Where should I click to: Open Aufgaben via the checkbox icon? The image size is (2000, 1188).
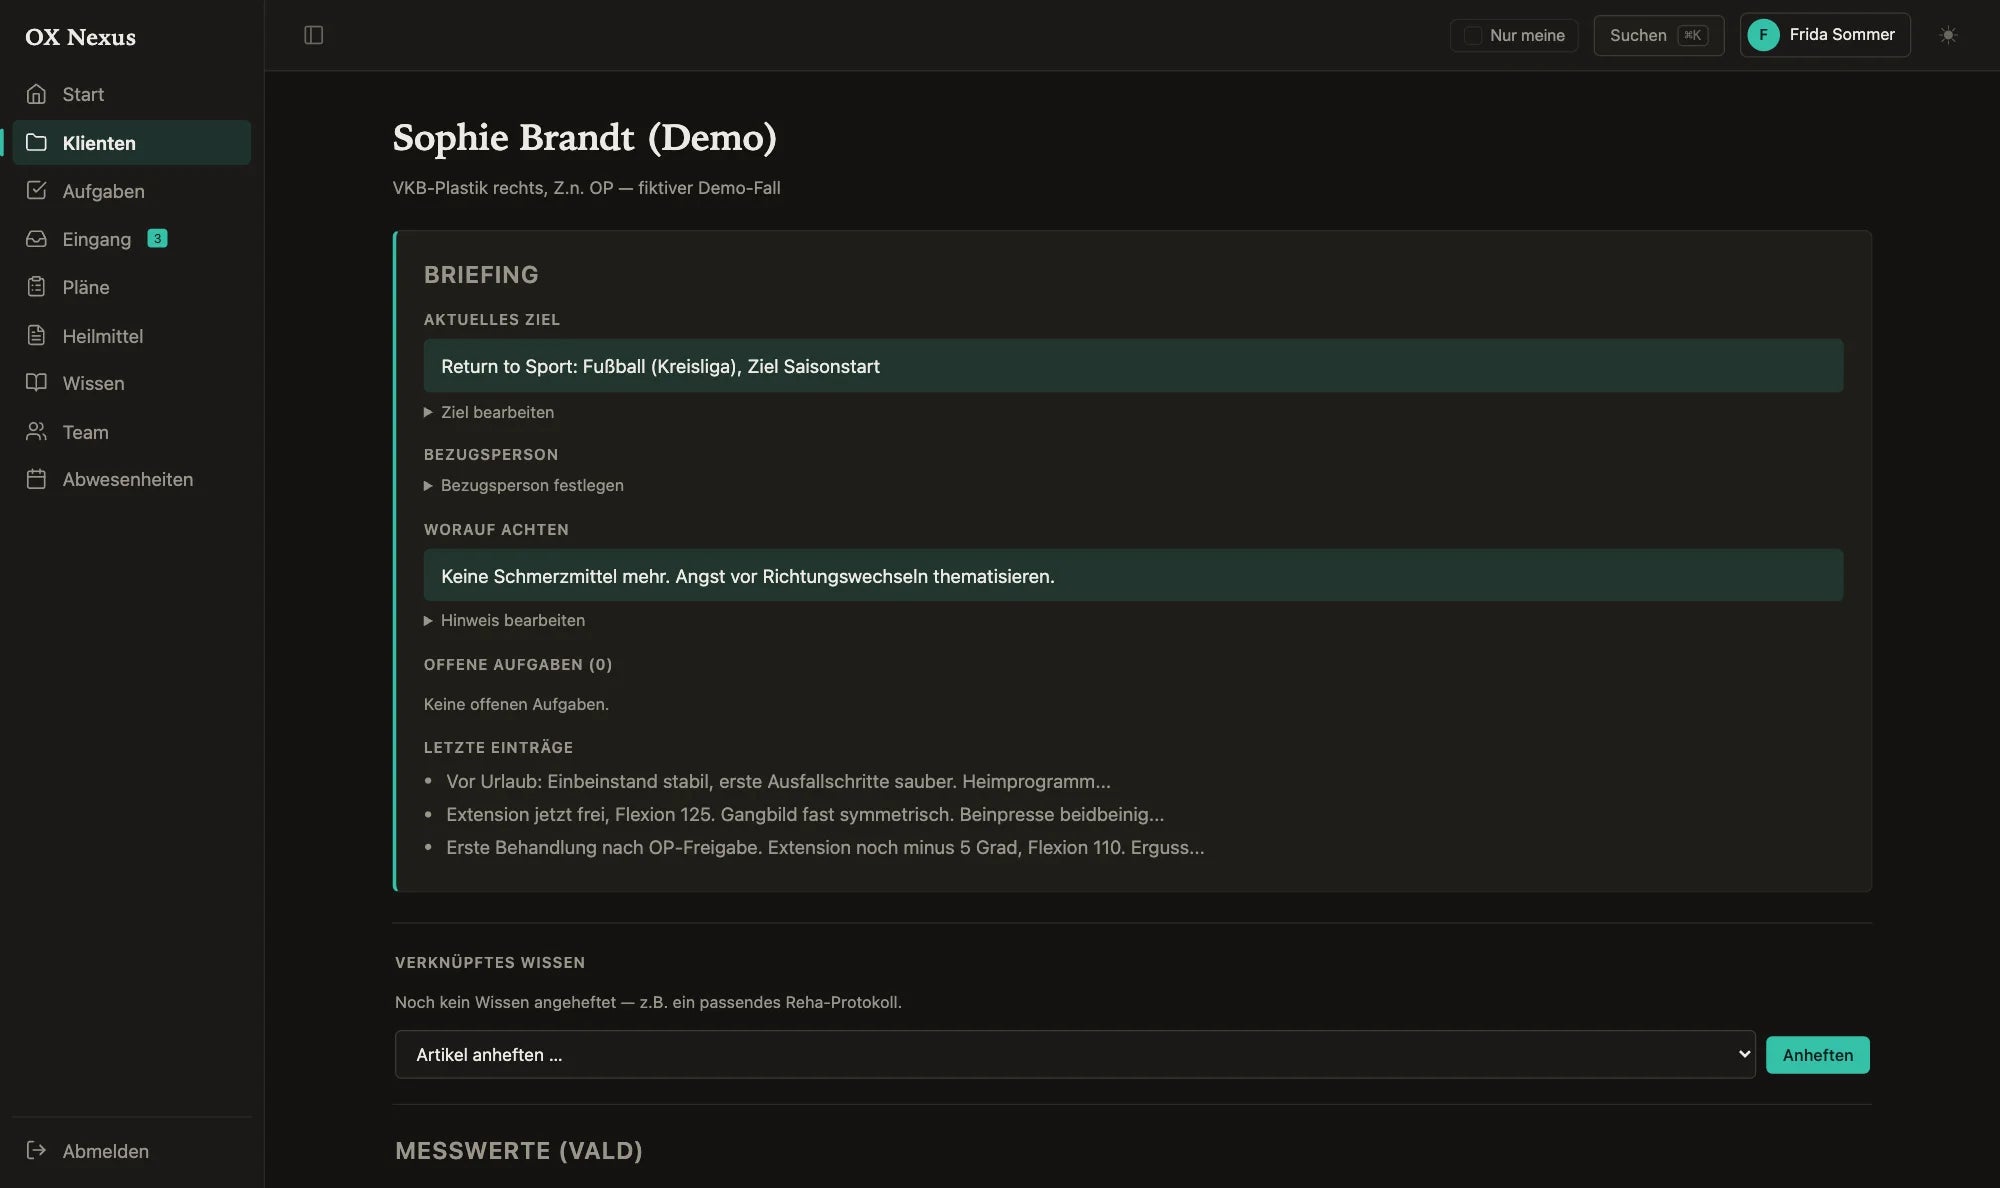[36, 190]
